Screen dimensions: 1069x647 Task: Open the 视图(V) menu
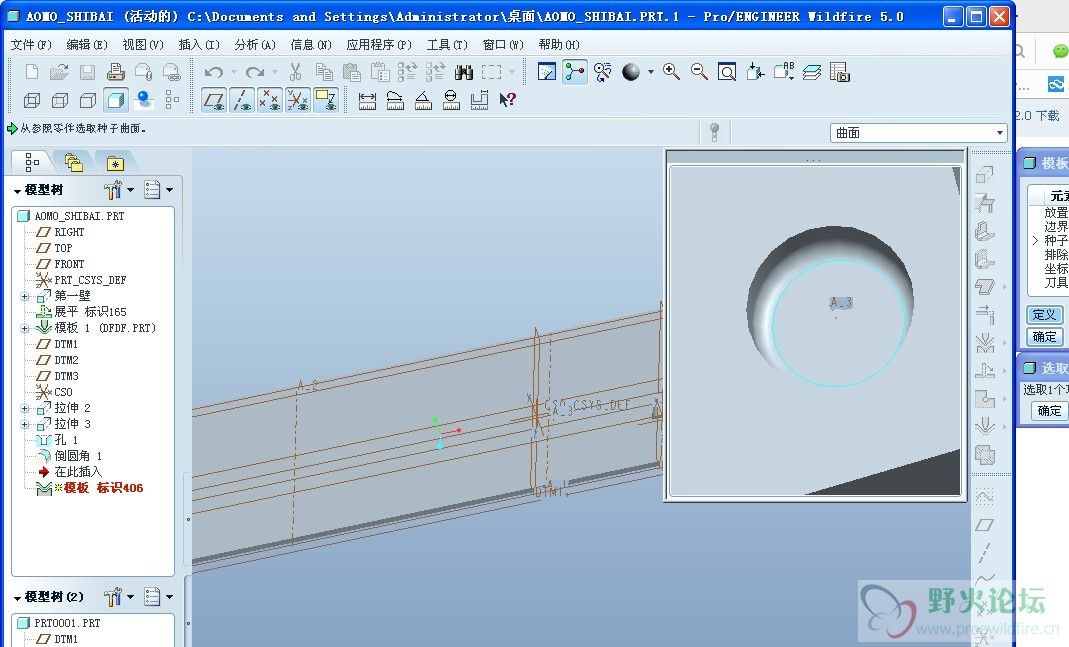pos(142,45)
